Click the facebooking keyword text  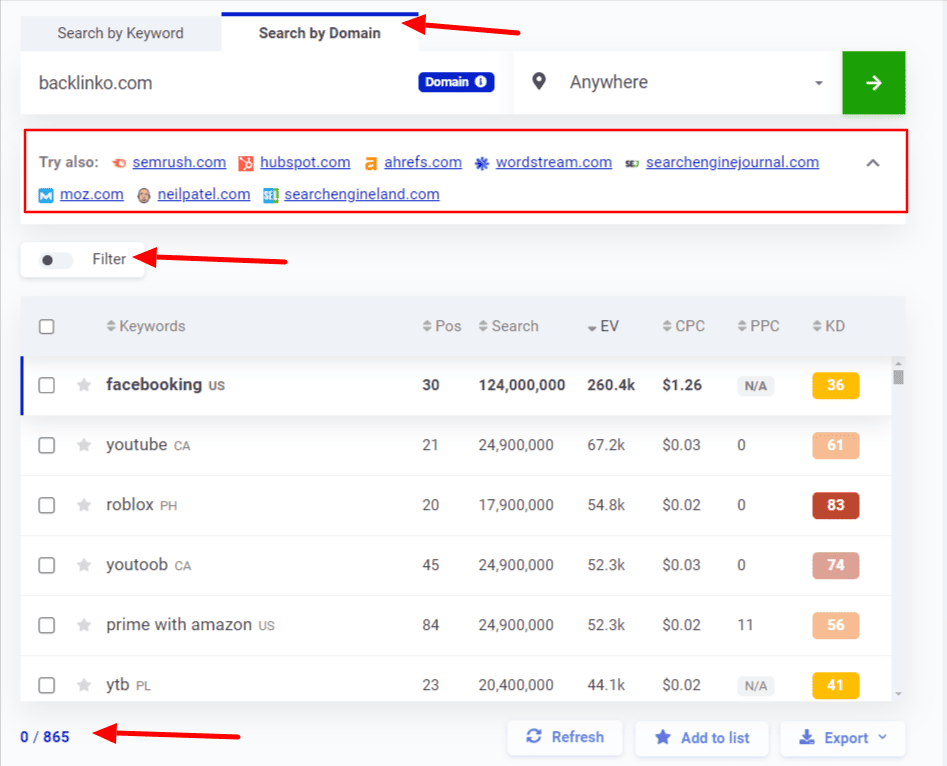[x=154, y=384]
